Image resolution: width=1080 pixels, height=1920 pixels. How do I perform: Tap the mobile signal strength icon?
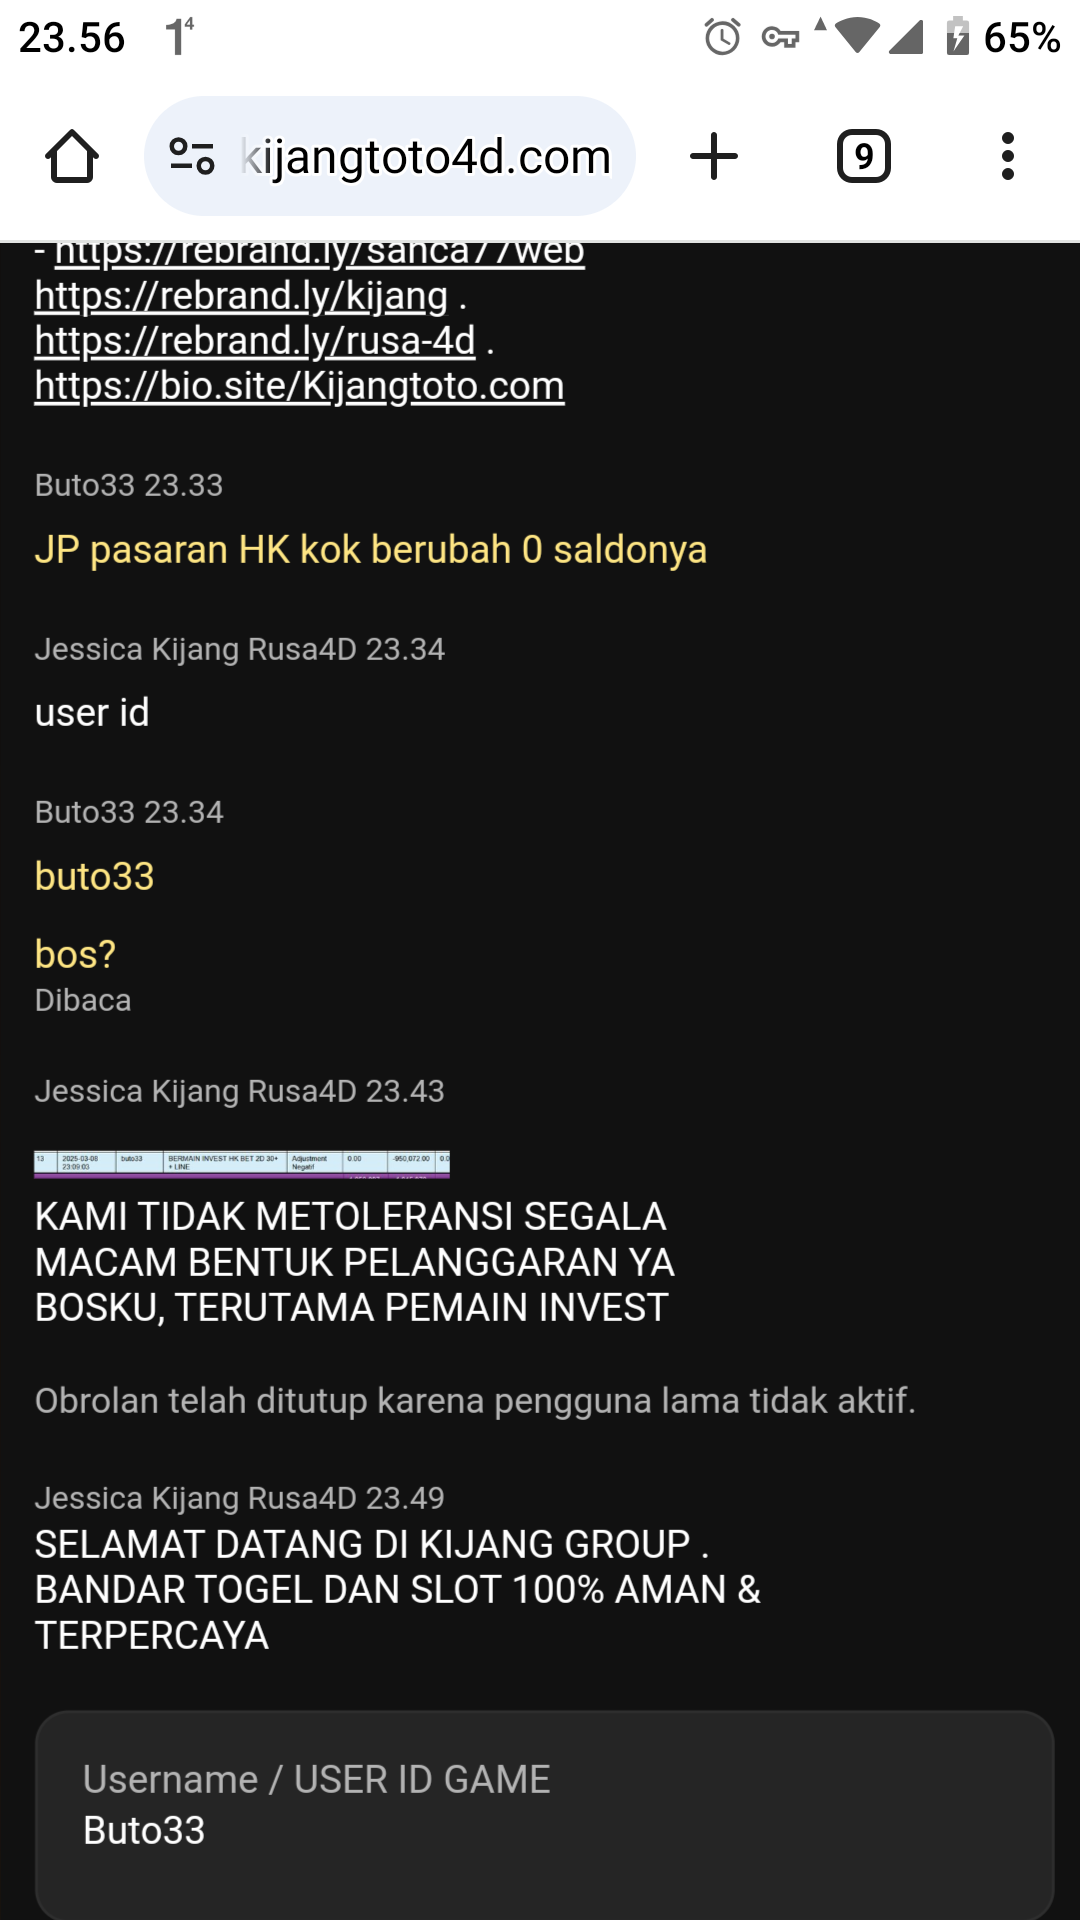point(906,37)
